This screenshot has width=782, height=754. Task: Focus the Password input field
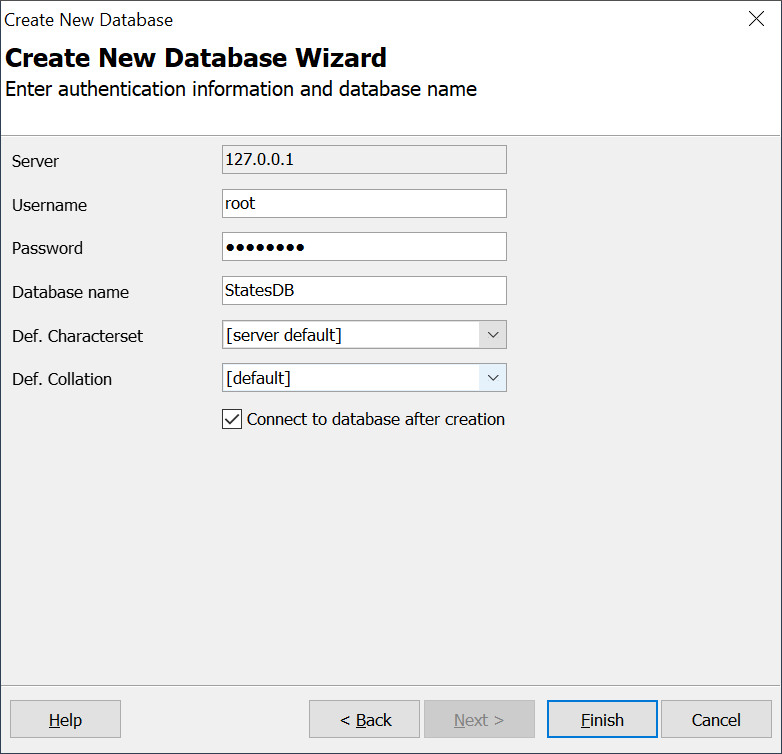click(364, 246)
